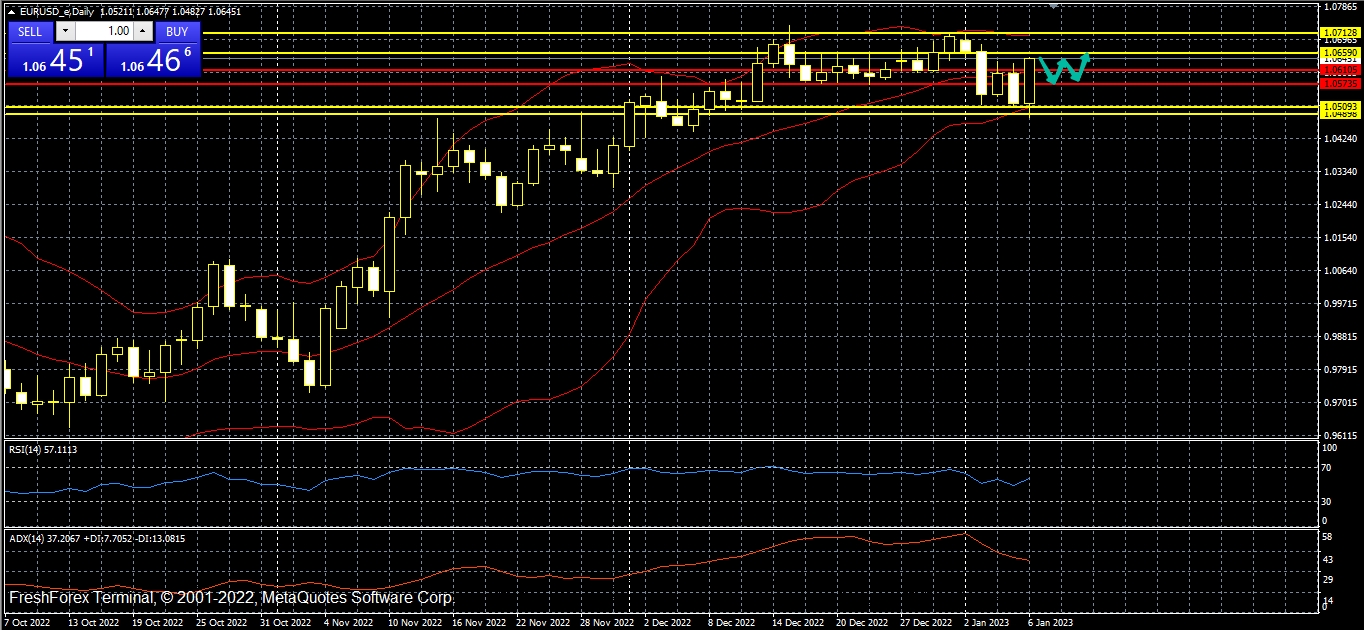
Task: Click the SELL button
Action: pyautogui.click(x=30, y=31)
